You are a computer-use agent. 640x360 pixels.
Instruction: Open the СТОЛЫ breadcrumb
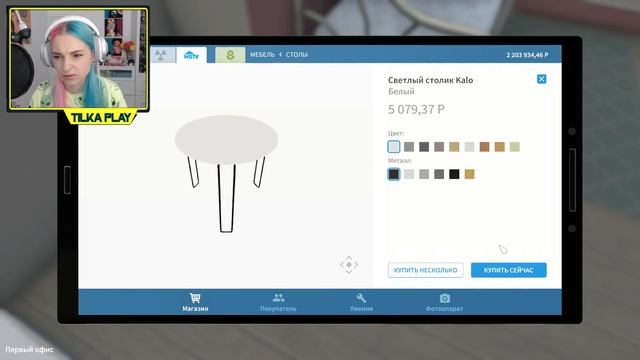point(297,55)
